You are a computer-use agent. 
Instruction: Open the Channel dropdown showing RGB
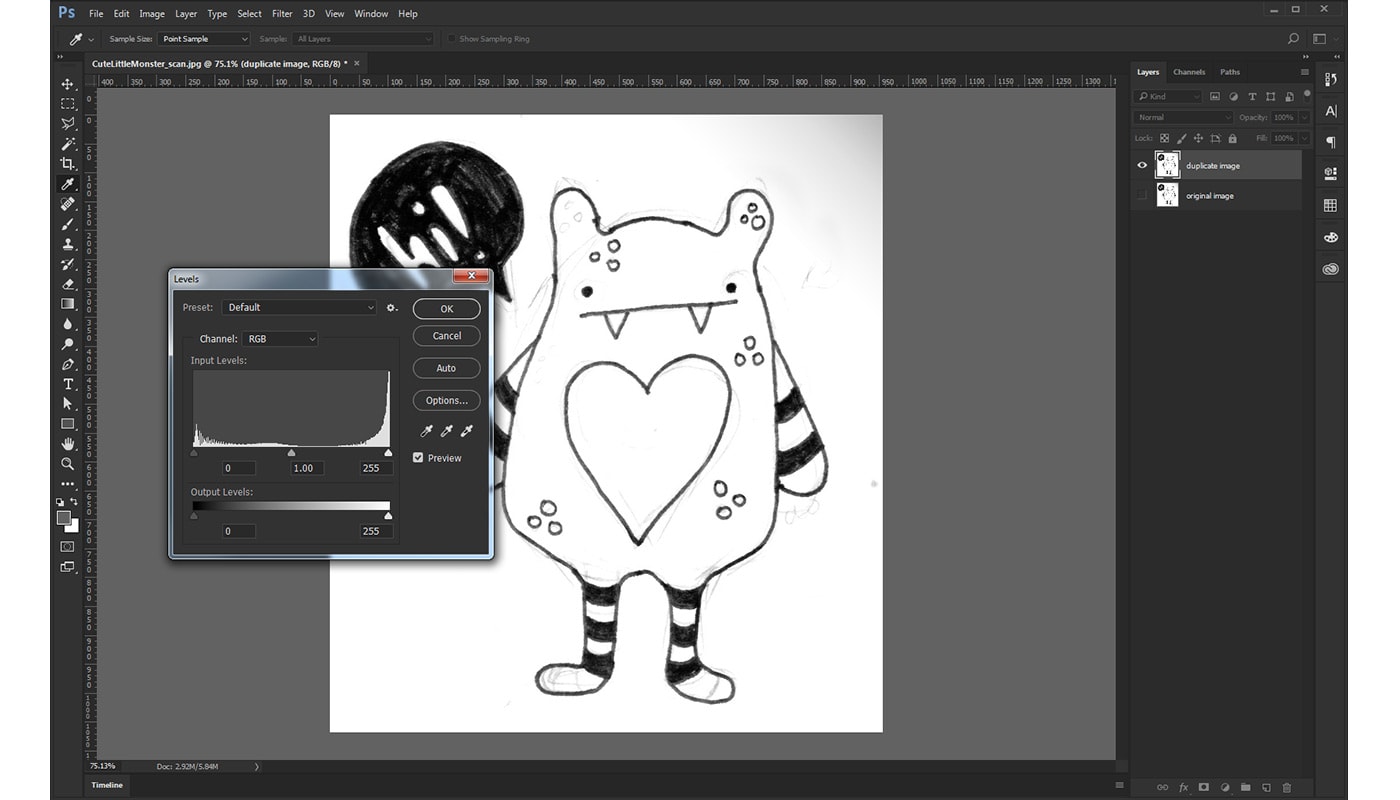280,339
